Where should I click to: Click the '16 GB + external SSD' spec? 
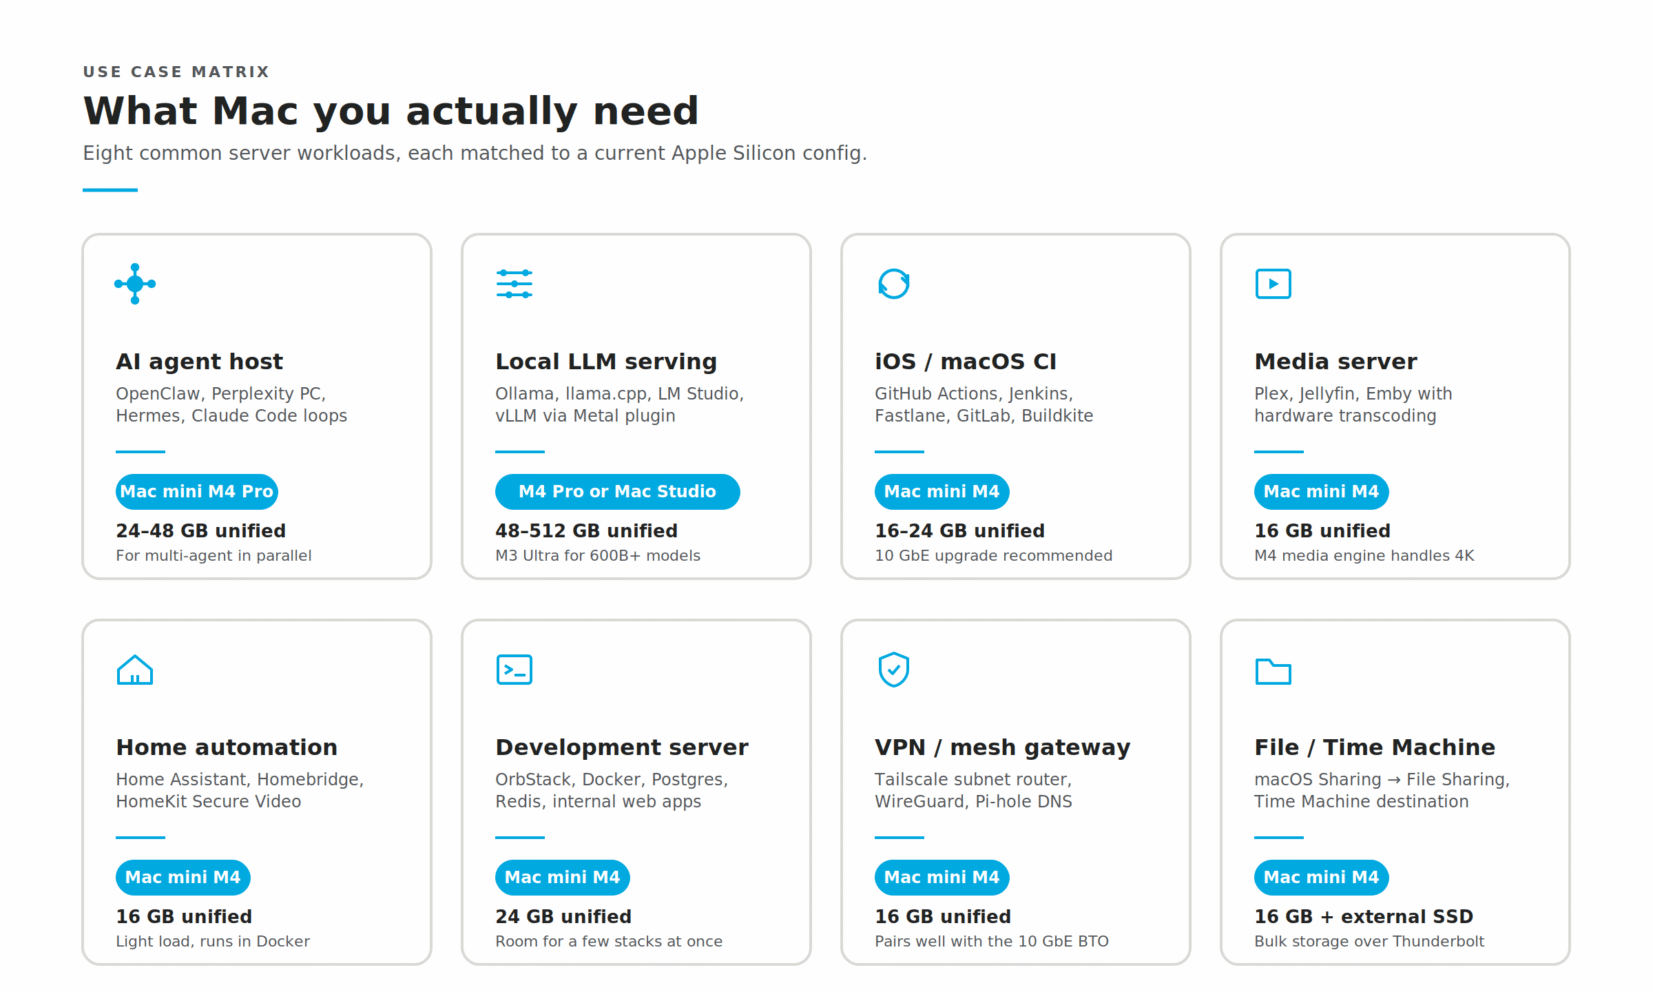(1363, 917)
